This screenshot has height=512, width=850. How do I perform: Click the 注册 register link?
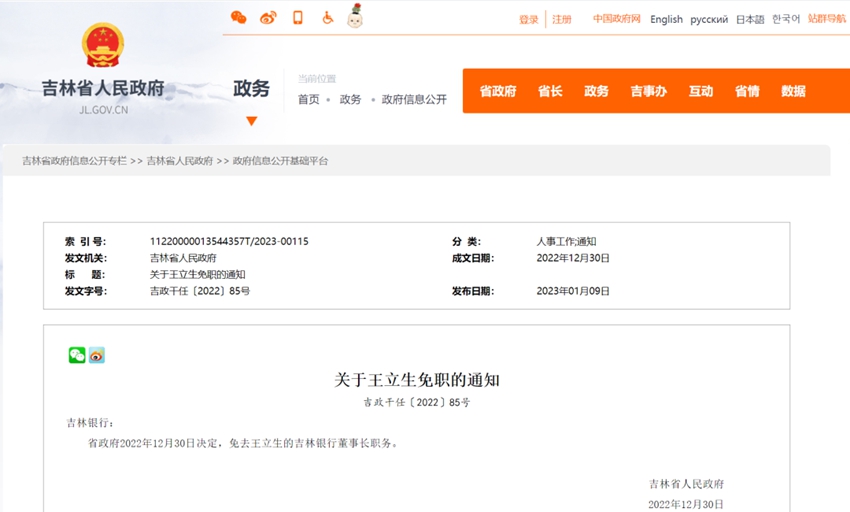[562, 19]
